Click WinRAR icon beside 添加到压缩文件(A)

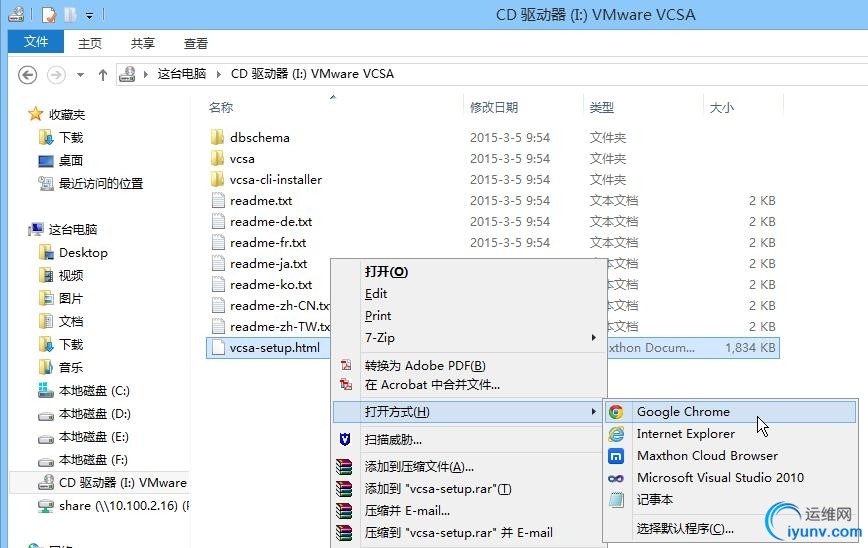(344, 467)
